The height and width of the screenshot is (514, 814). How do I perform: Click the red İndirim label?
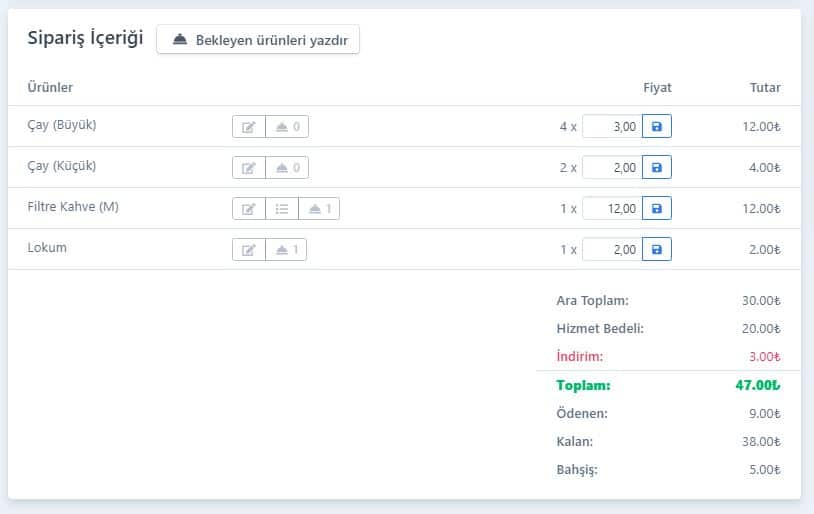[579, 357]
